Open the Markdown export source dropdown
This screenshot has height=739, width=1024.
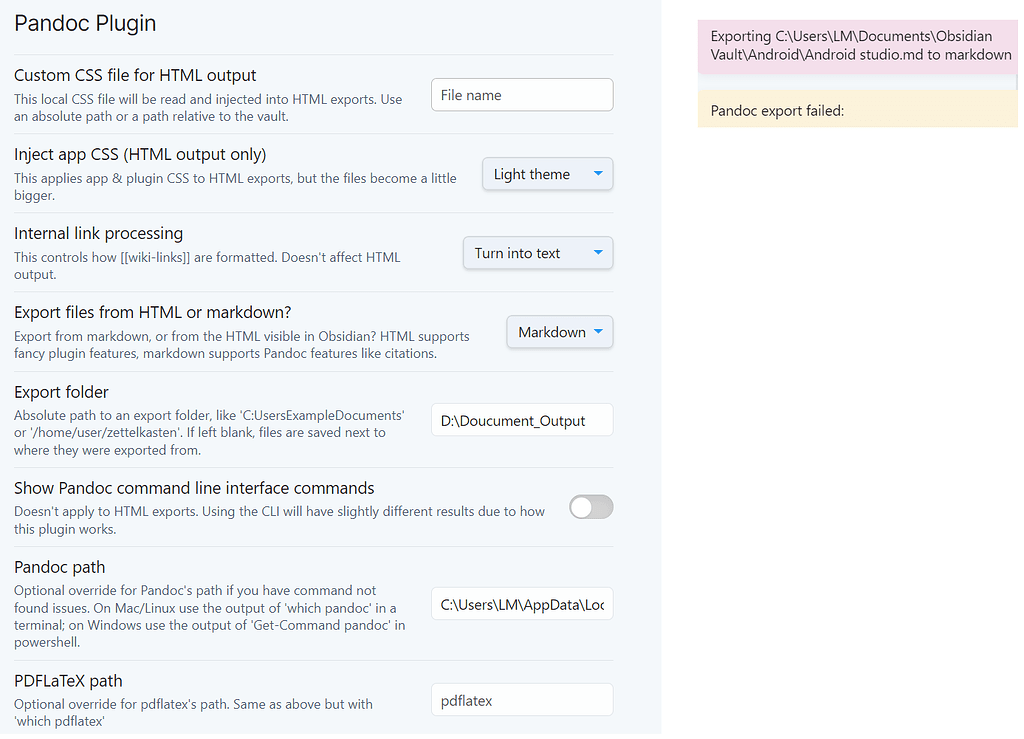pyautogui.click(x=559, y=332)
